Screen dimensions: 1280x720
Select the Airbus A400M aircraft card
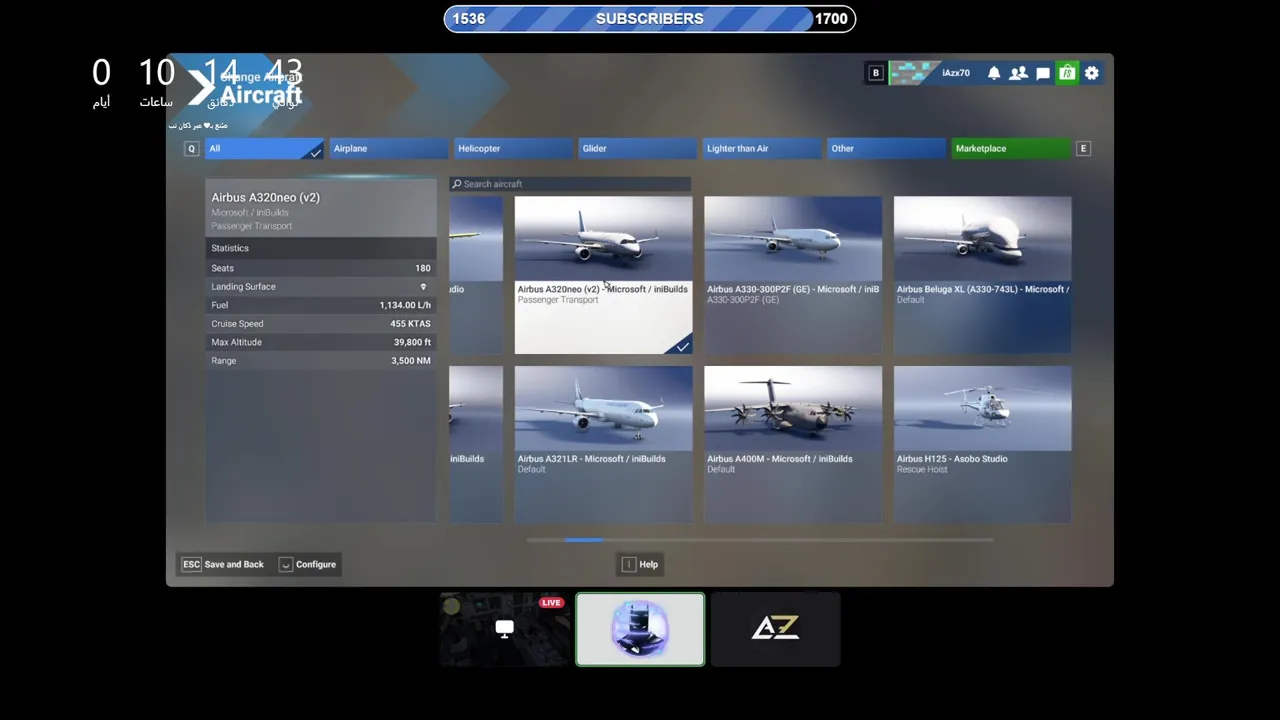pos(793,444)
